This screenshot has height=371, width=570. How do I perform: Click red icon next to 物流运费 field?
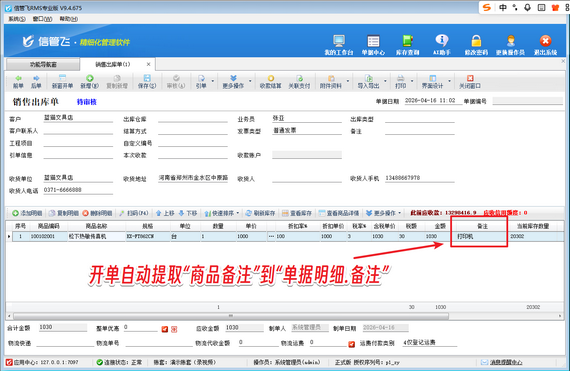point(351,344)
